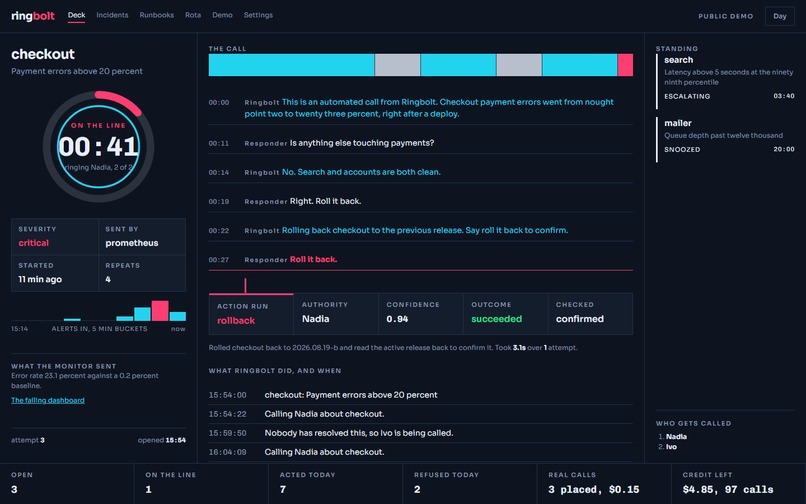Go to the Runbooks tab
Image resolution: width=806 pixels, height=504 pixels.
pyautogui.click(x=156, y=15)
